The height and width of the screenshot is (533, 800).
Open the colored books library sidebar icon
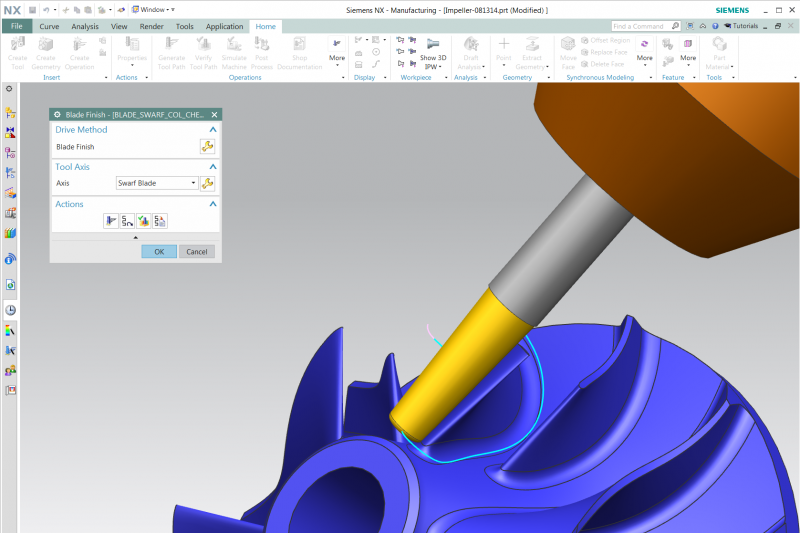10,233
